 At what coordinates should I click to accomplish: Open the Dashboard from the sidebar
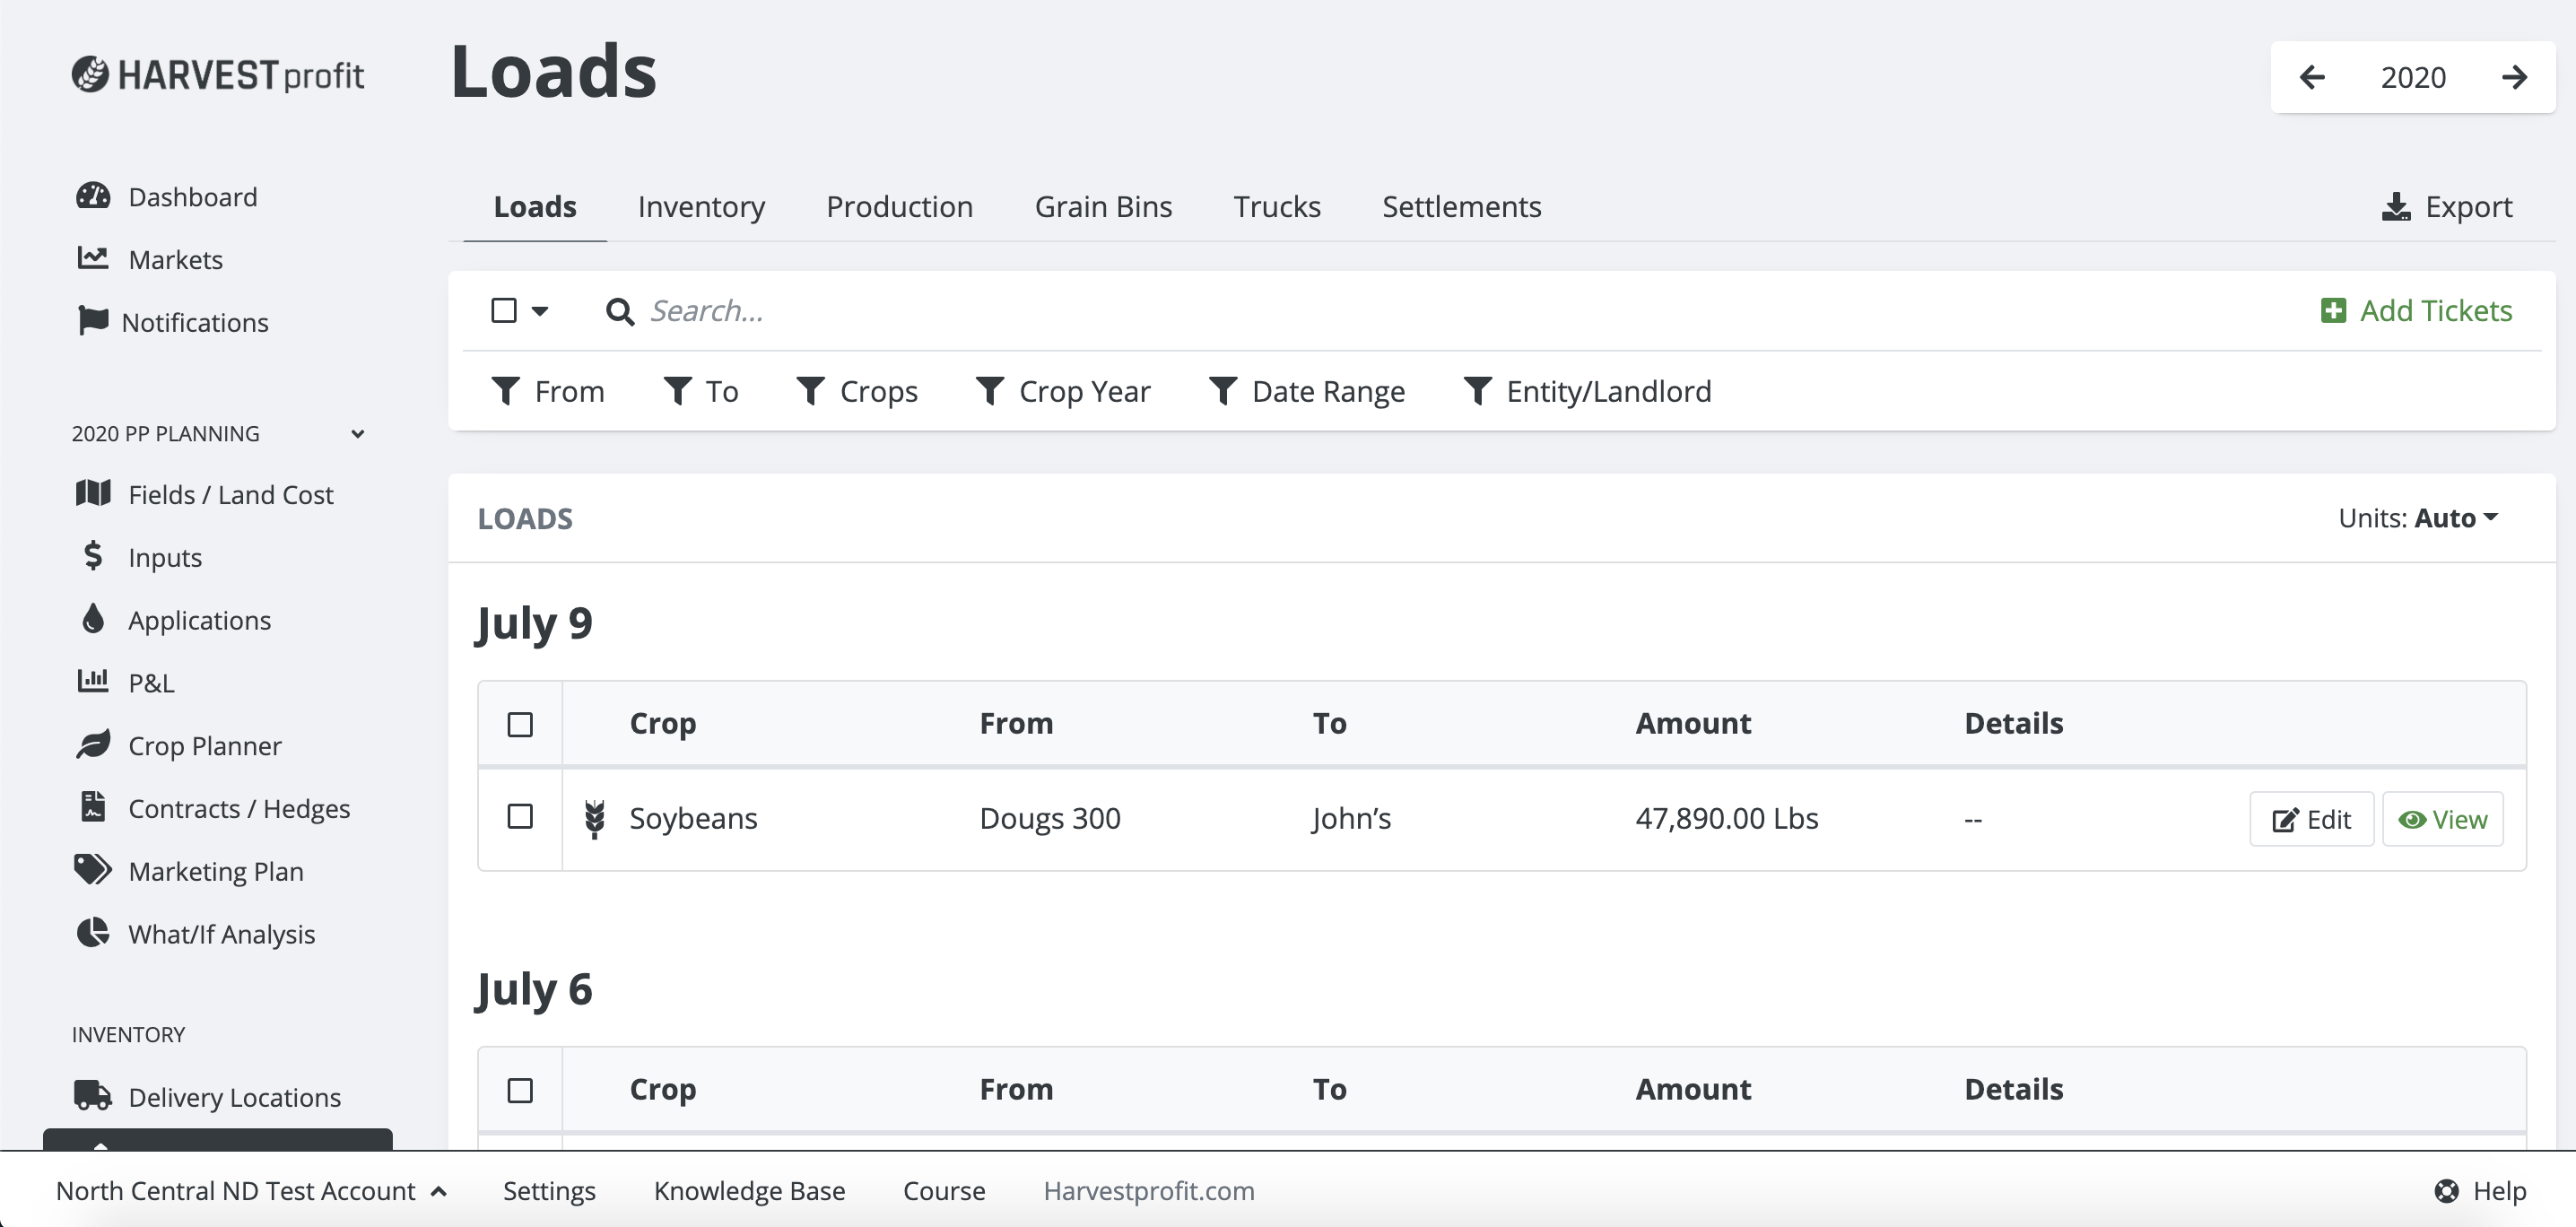[191, 196]
